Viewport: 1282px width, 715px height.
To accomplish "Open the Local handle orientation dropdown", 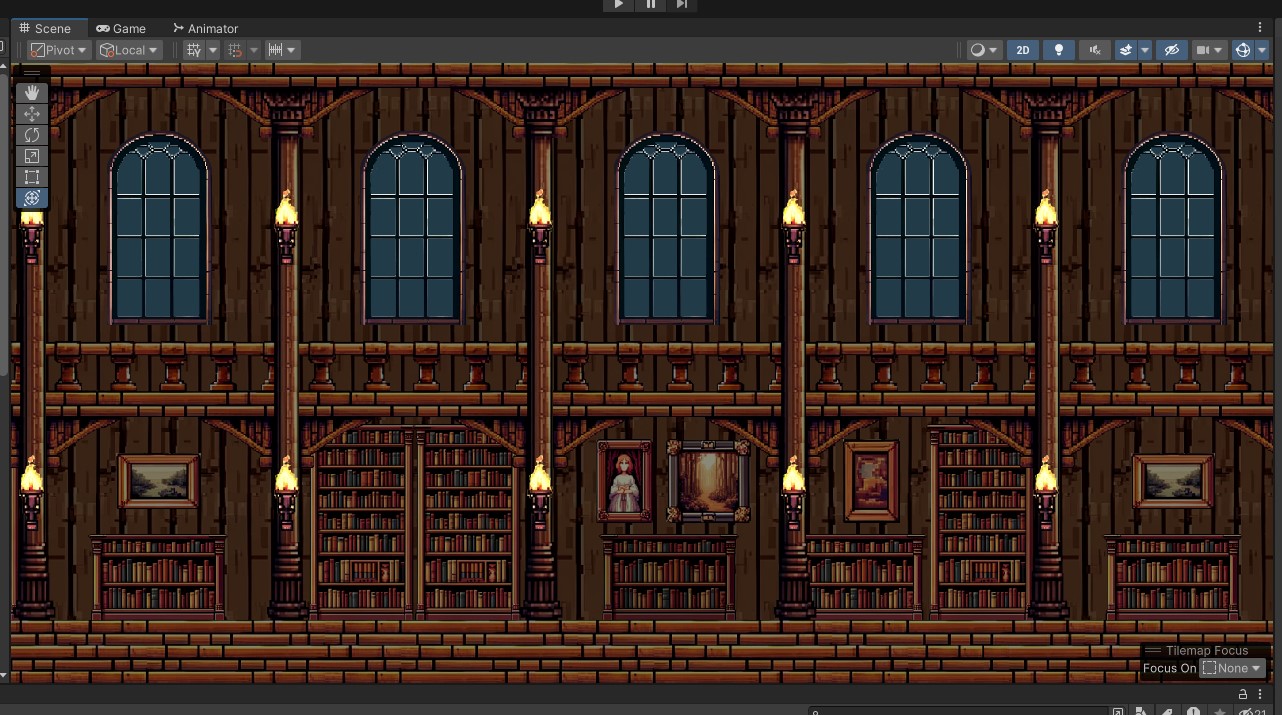I will [x=128, y=49].
